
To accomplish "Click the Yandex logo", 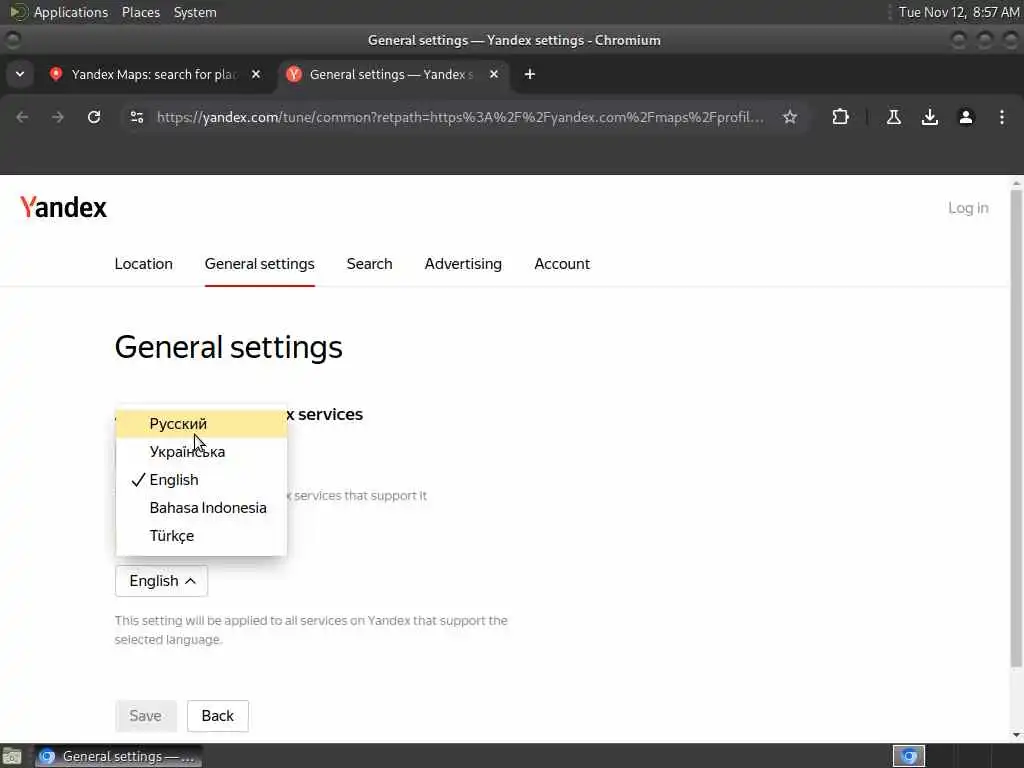I will (63, 208).
